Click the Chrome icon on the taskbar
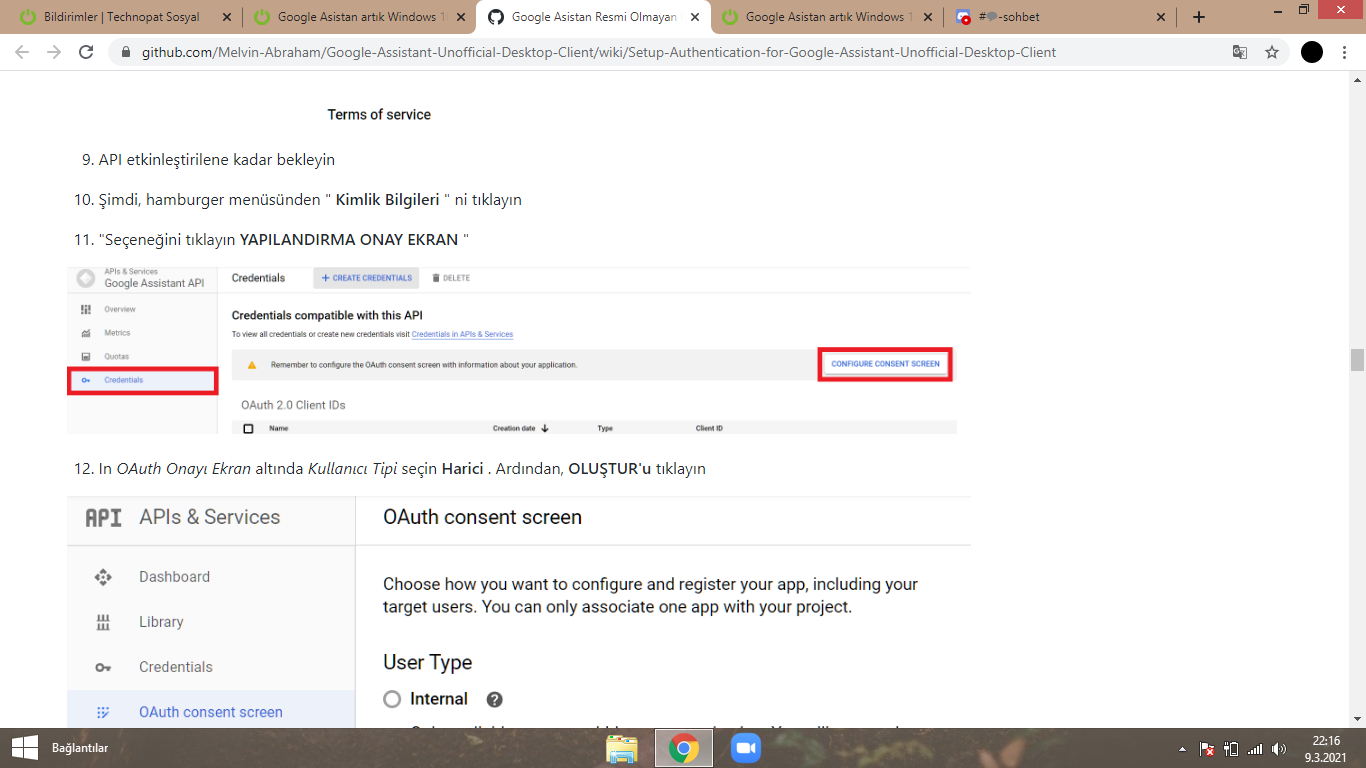The width and height of the screenshot is (1366, 768). pos(684,748)
